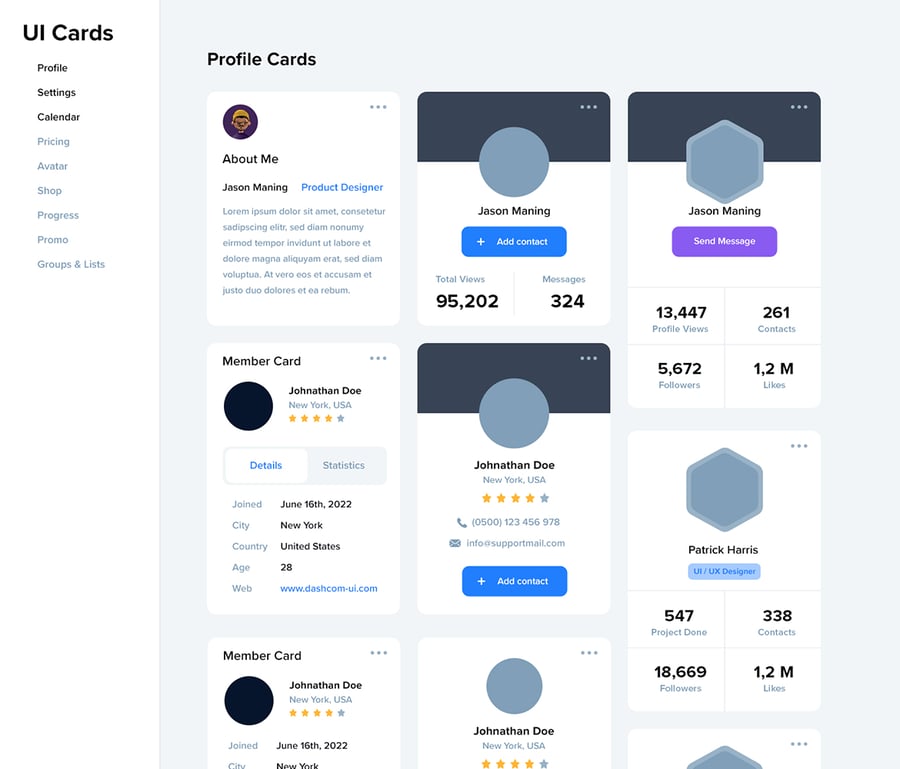Open the www.dashcom-ui.com link

click(329, 588)
